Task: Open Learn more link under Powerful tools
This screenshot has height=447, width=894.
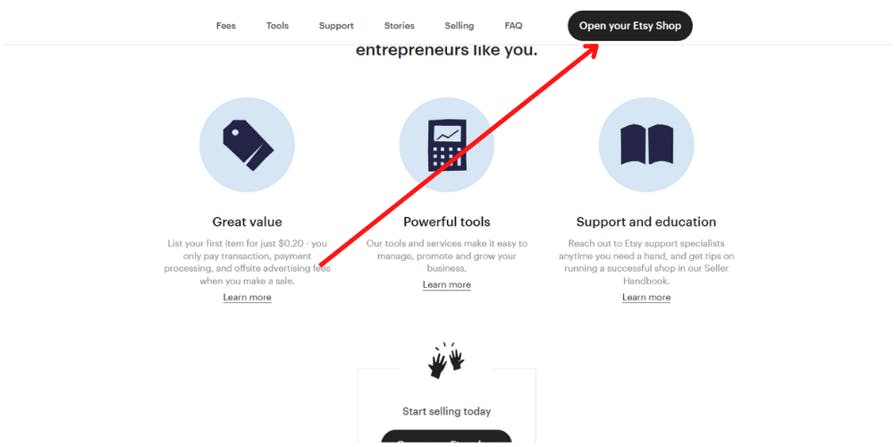Action: tap(446, 285)
